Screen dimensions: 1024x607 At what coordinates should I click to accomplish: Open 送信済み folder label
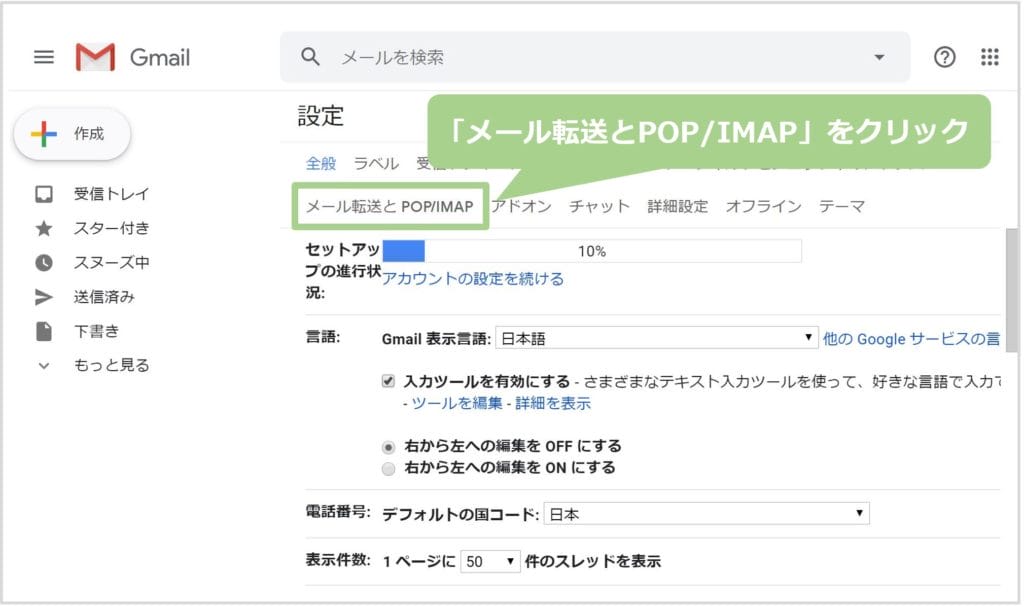[104, 297]
